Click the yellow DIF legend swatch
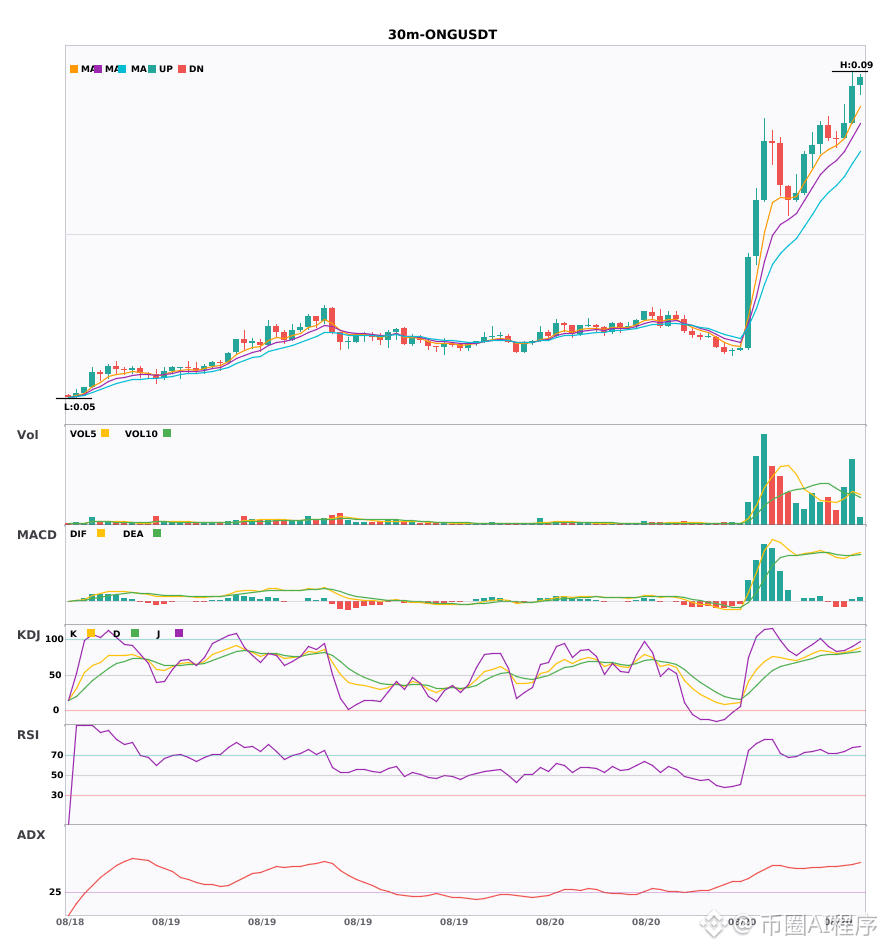The height and width of the screenshot is (950, 885). tap(101, 533)
